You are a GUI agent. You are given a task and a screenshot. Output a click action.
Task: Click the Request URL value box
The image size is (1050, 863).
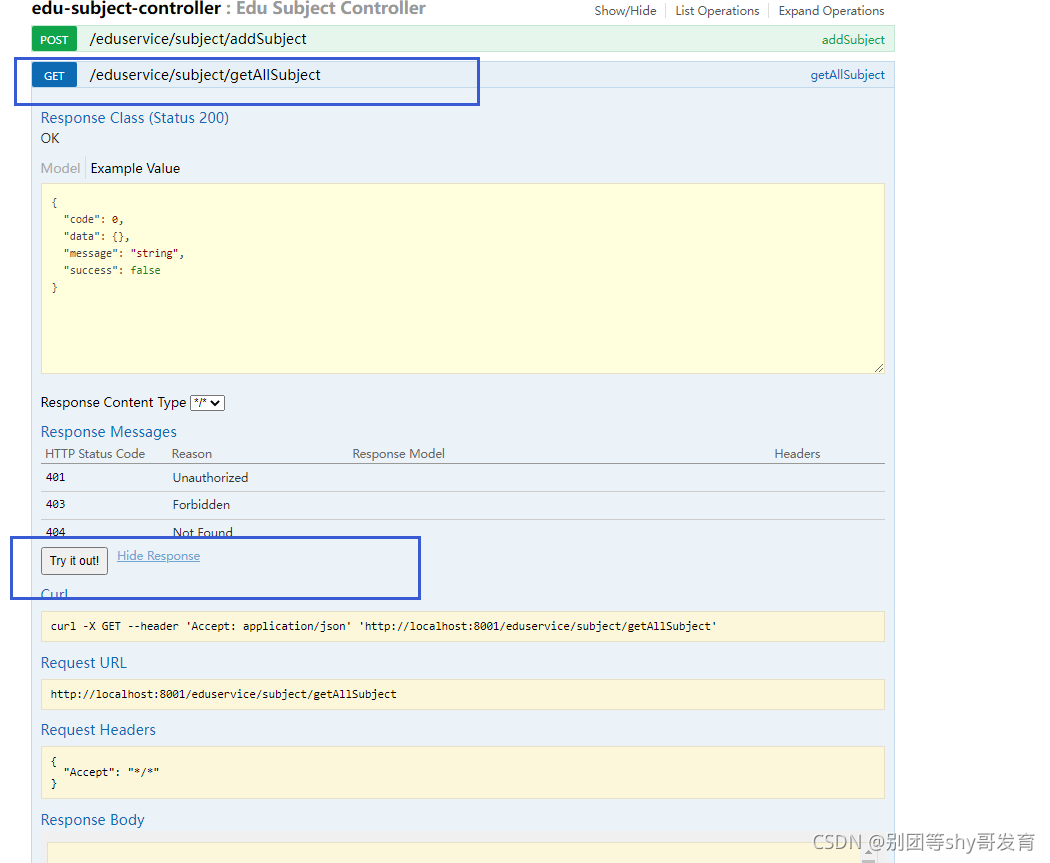[463, 694]
